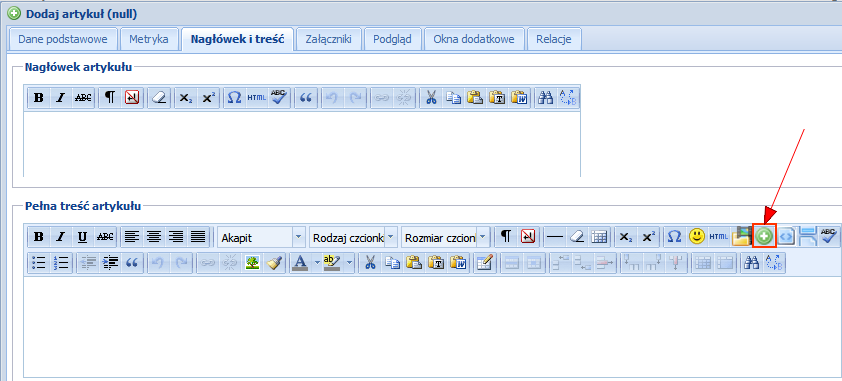842x381 pixels.
Task: Toggle align right in full content editor
Action: click(x=176, y=237)
